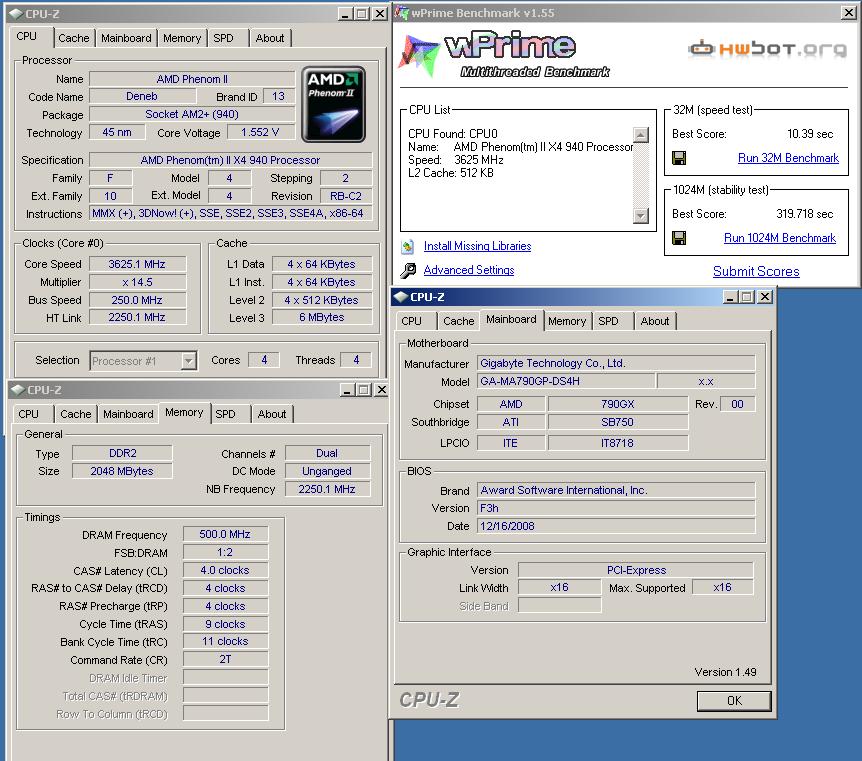The width and height of the screenshot is (862, 761).
Task: Click the wPrime title bar application icon
Action: [x=402, y=12]
